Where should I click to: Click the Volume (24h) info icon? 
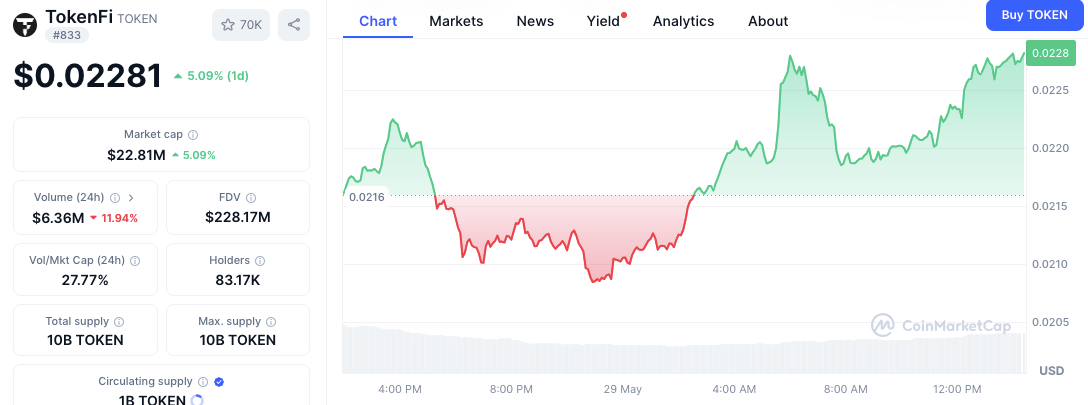tap(115, 198)
